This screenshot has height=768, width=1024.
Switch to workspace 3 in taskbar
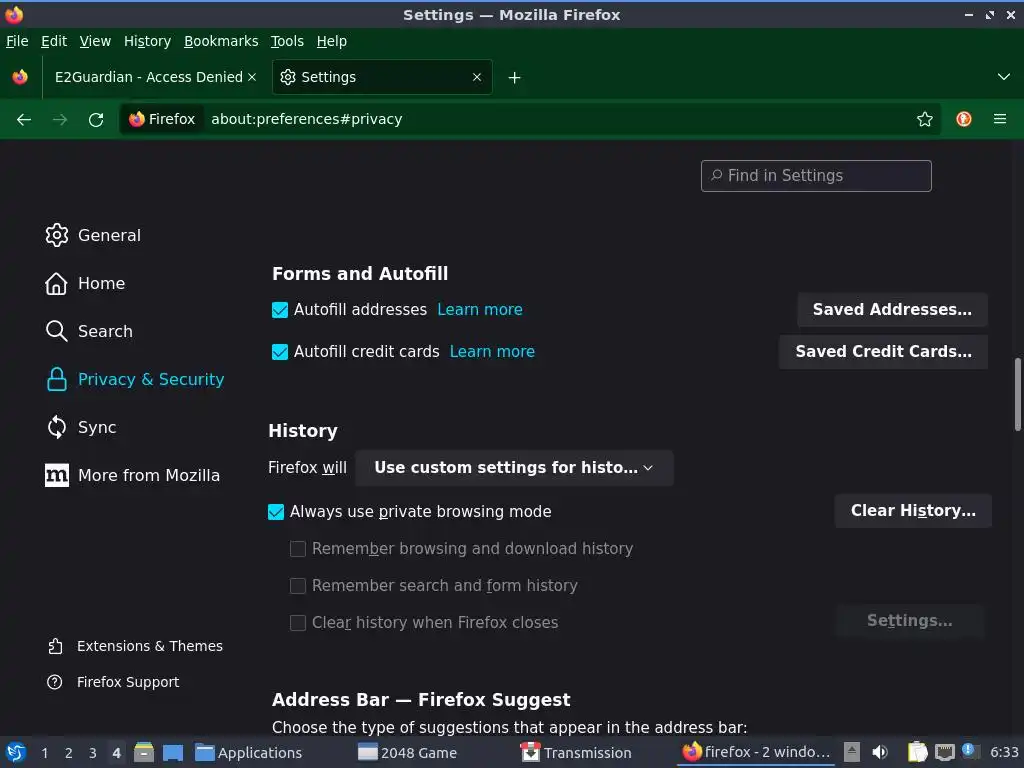pos(93,753)
